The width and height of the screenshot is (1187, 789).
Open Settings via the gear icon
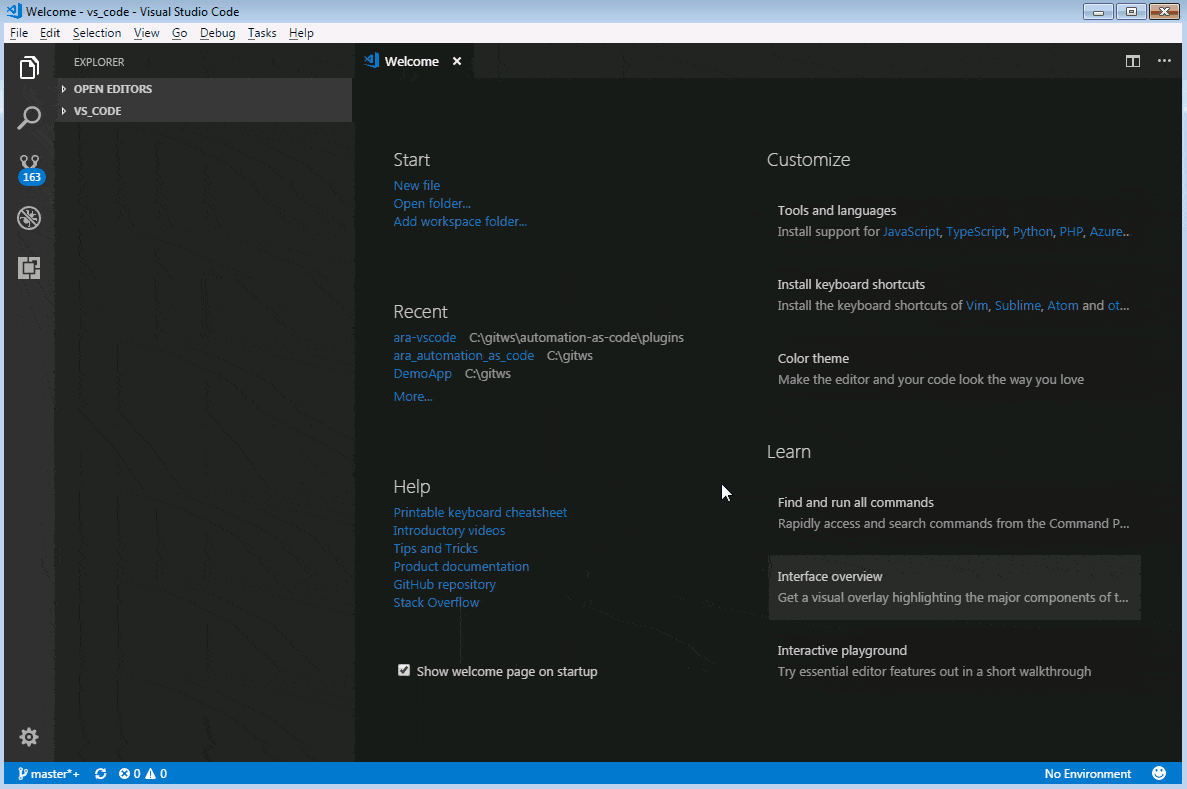click(29, 737)
